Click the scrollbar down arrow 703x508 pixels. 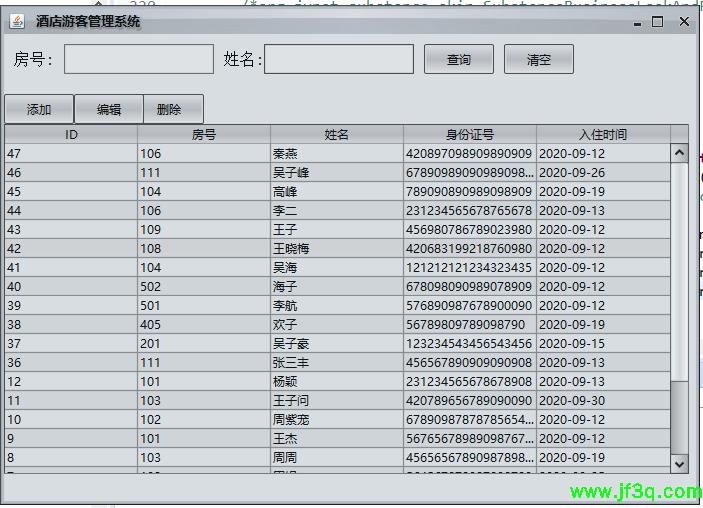click(x=679, y=463)
